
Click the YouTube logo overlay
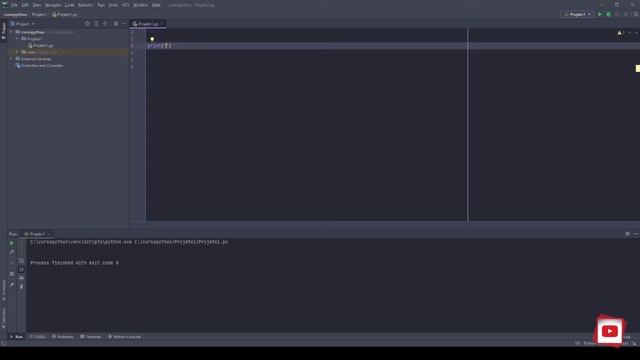[610, 331]
